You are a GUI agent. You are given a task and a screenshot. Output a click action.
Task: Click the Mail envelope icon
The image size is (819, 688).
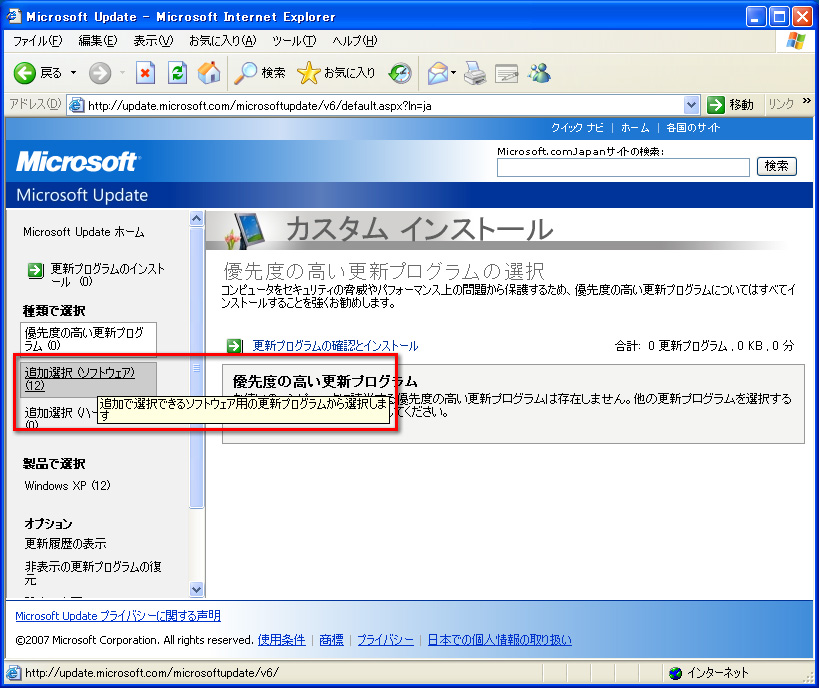(438, 73)
